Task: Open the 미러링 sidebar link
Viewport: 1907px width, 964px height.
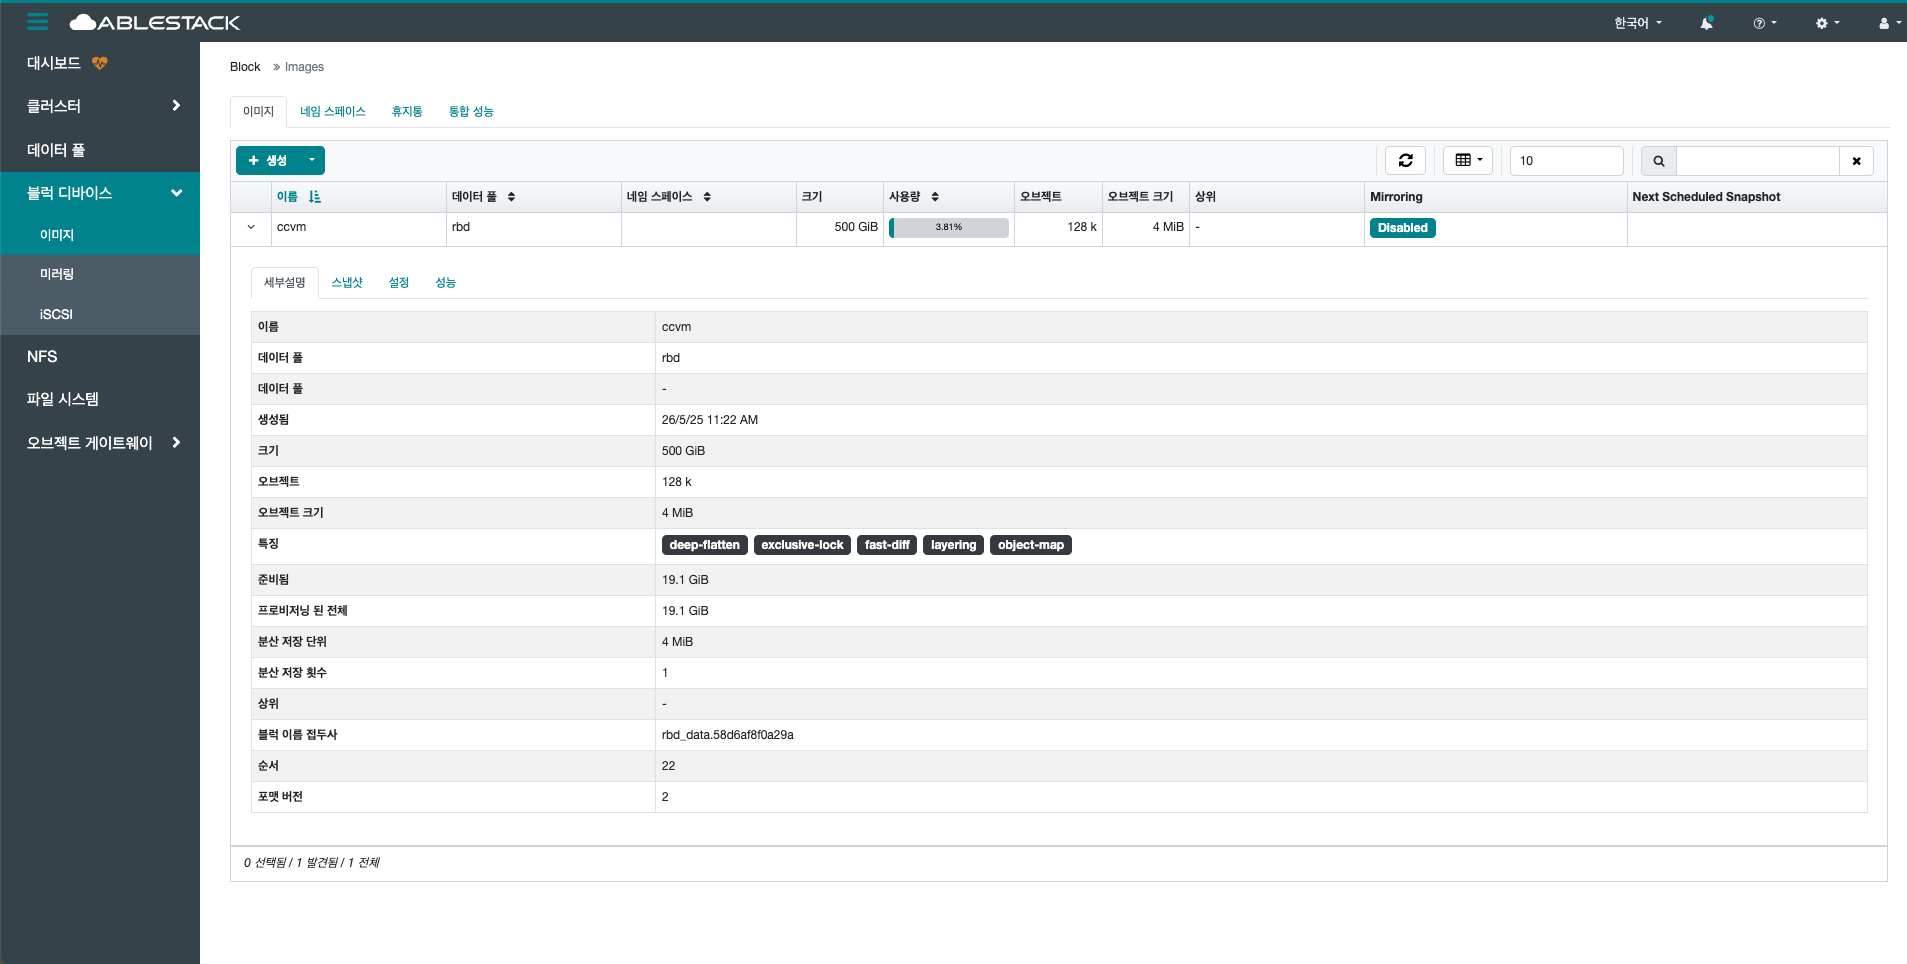Action: [57, 273]
